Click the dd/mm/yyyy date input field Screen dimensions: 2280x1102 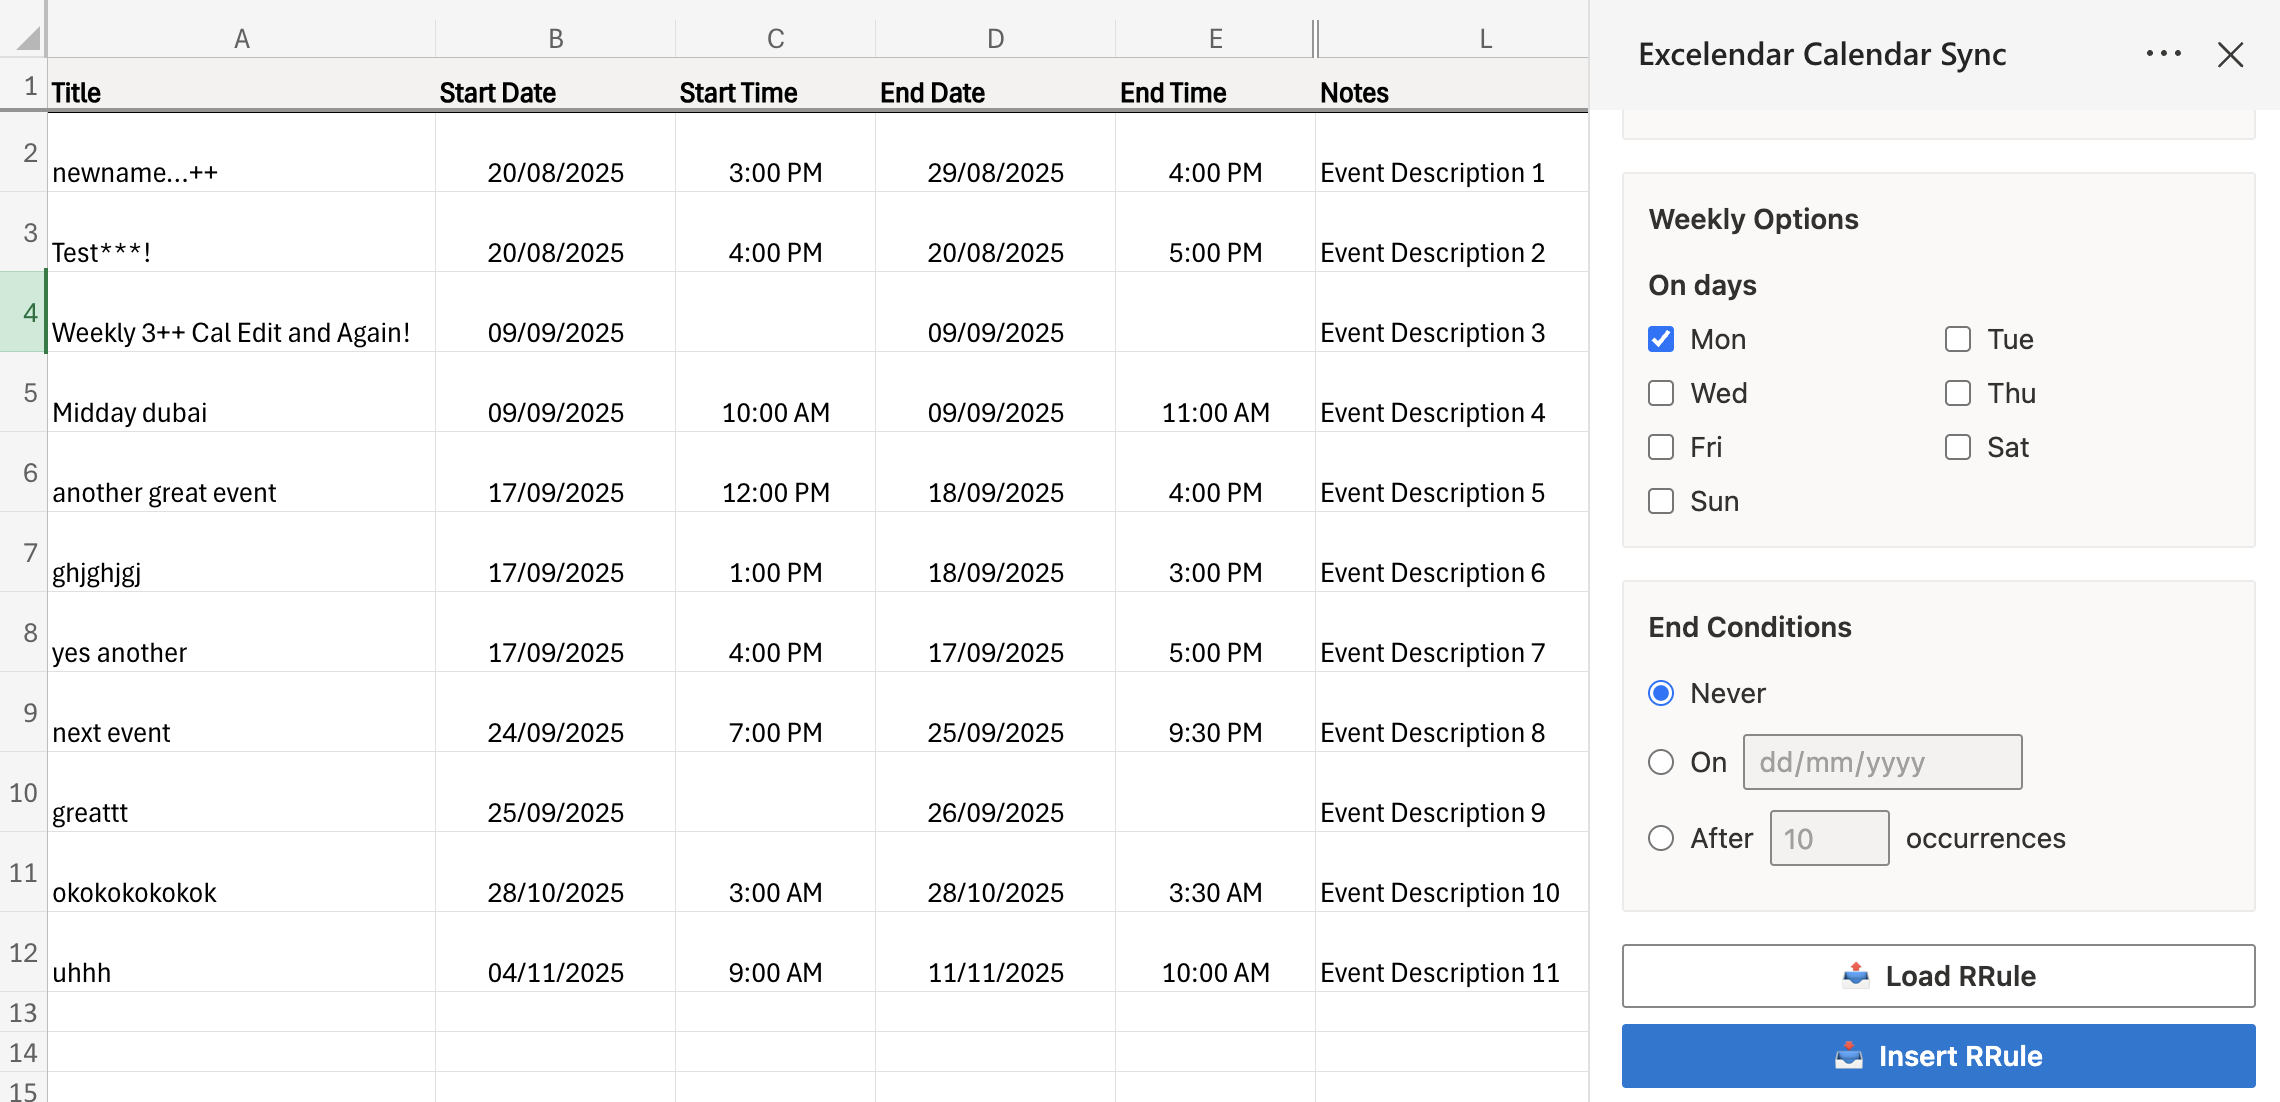[1882, 761]
